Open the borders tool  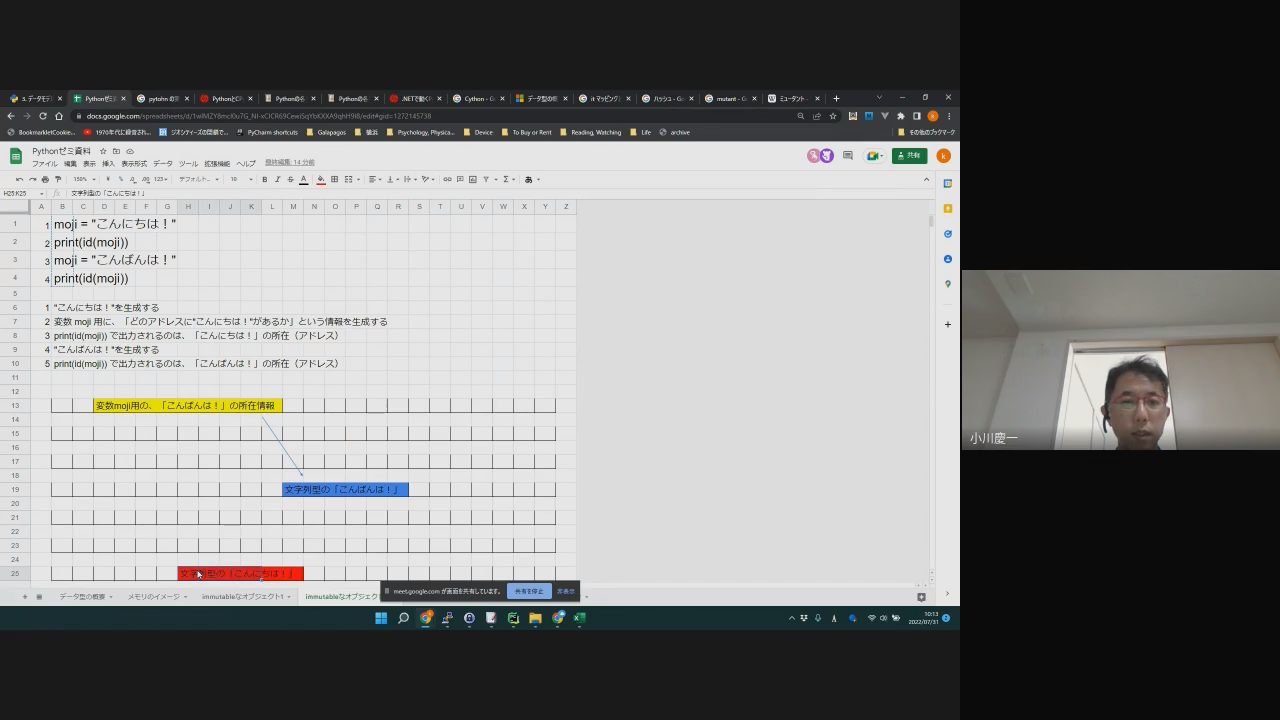(x=334, y=180)
